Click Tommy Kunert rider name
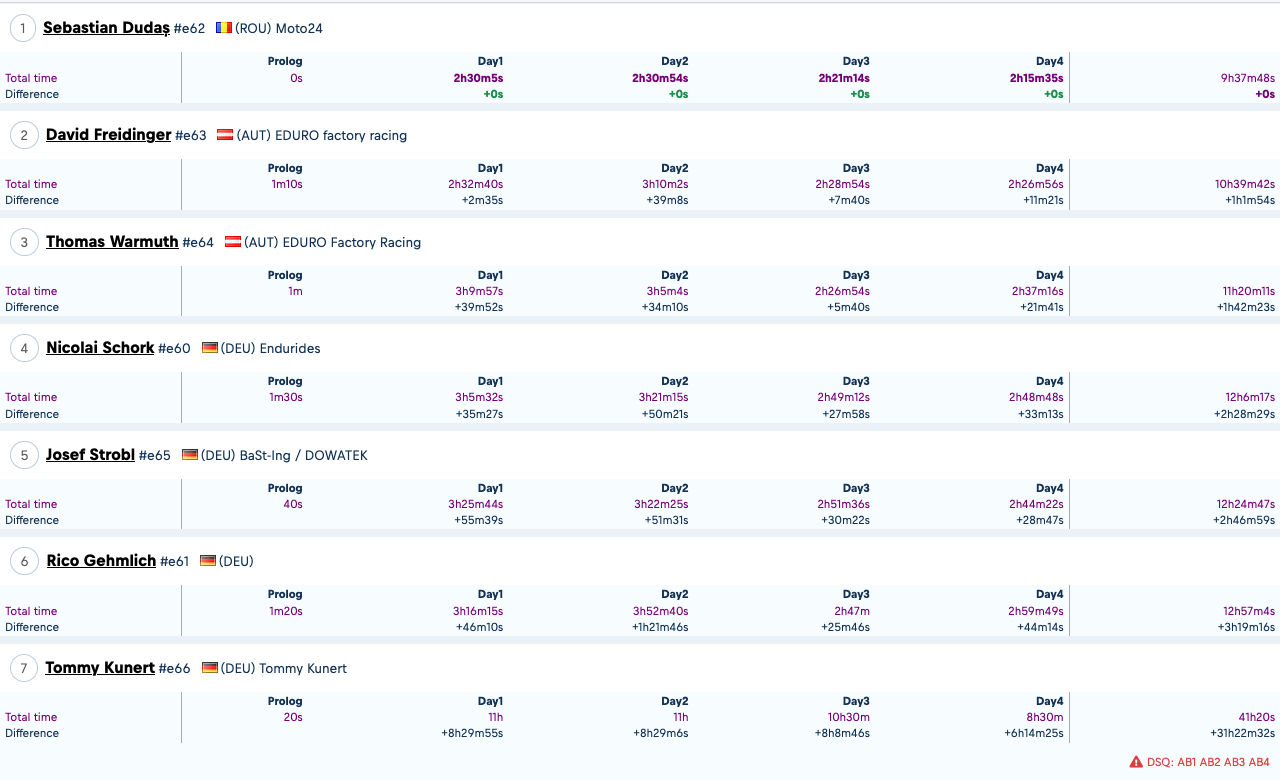1280x780 pixels. 100,668
